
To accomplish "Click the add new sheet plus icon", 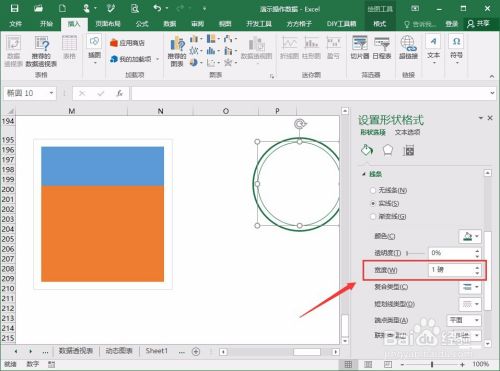I will pyautogui.click(x=196, y=351).
